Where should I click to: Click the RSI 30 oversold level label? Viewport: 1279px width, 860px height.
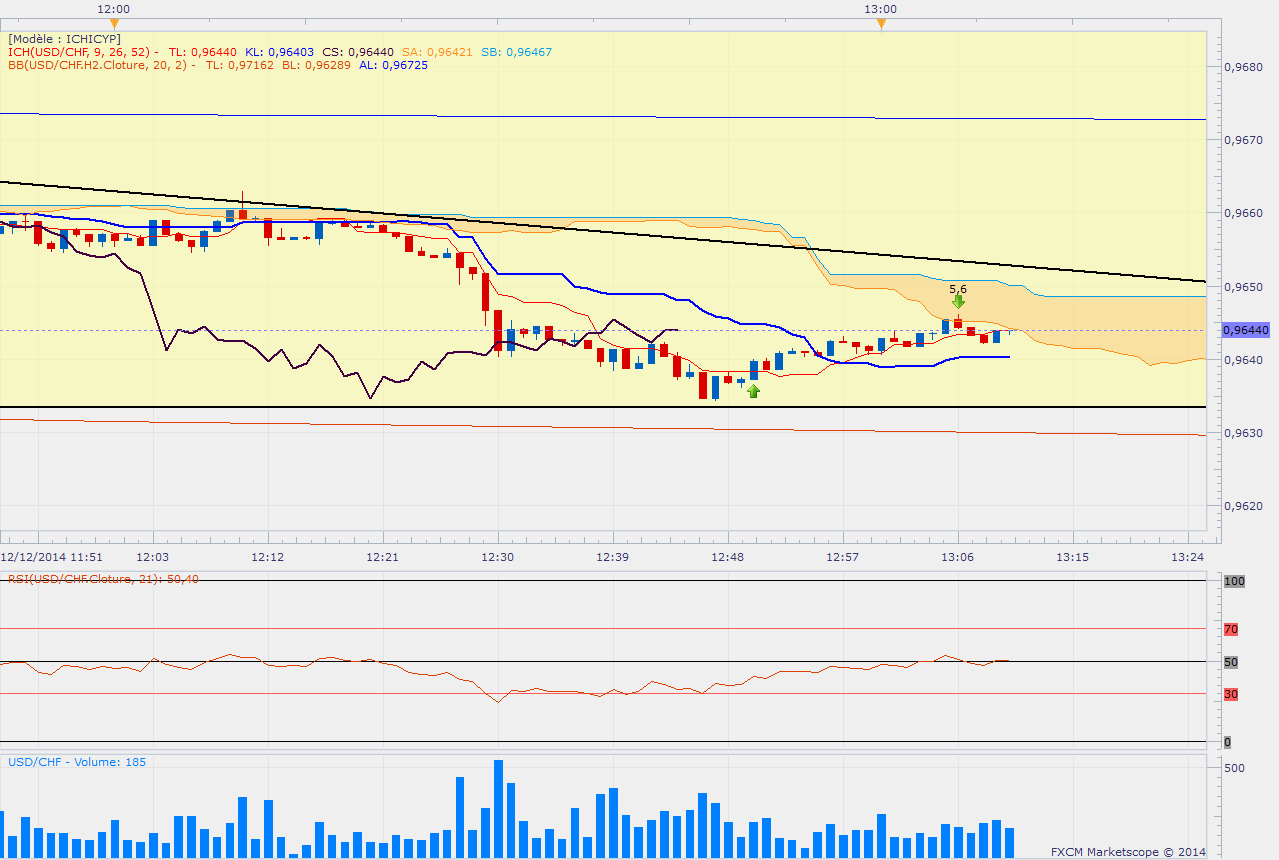click(x=1231, y=694)
